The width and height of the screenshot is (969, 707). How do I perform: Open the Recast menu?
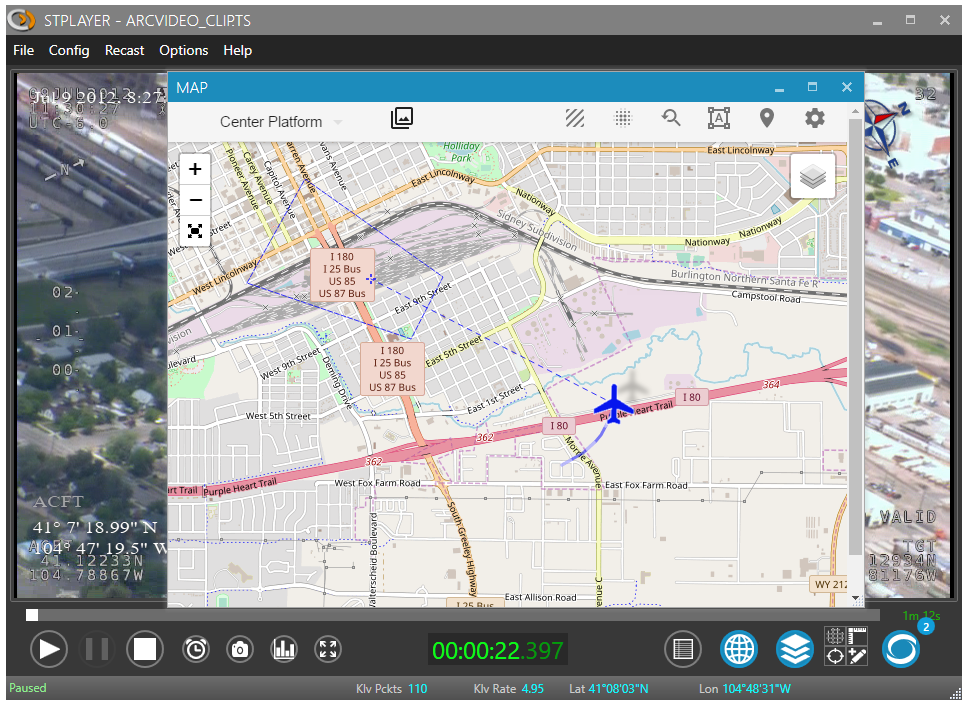[124, 50]
